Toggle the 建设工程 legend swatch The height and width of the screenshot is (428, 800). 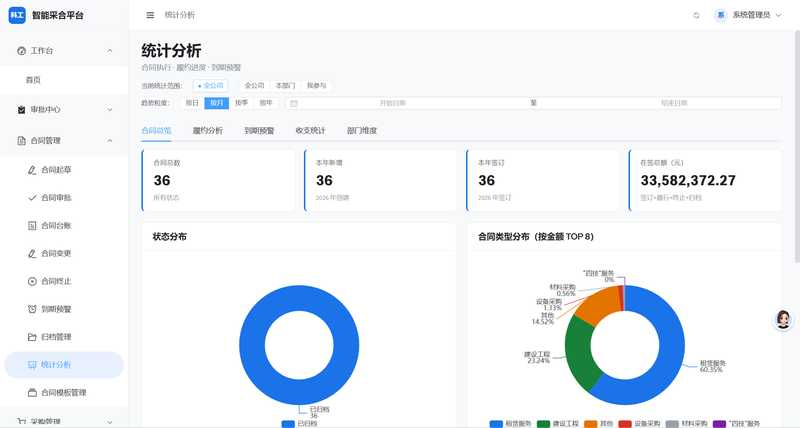[x=543, y=424]
